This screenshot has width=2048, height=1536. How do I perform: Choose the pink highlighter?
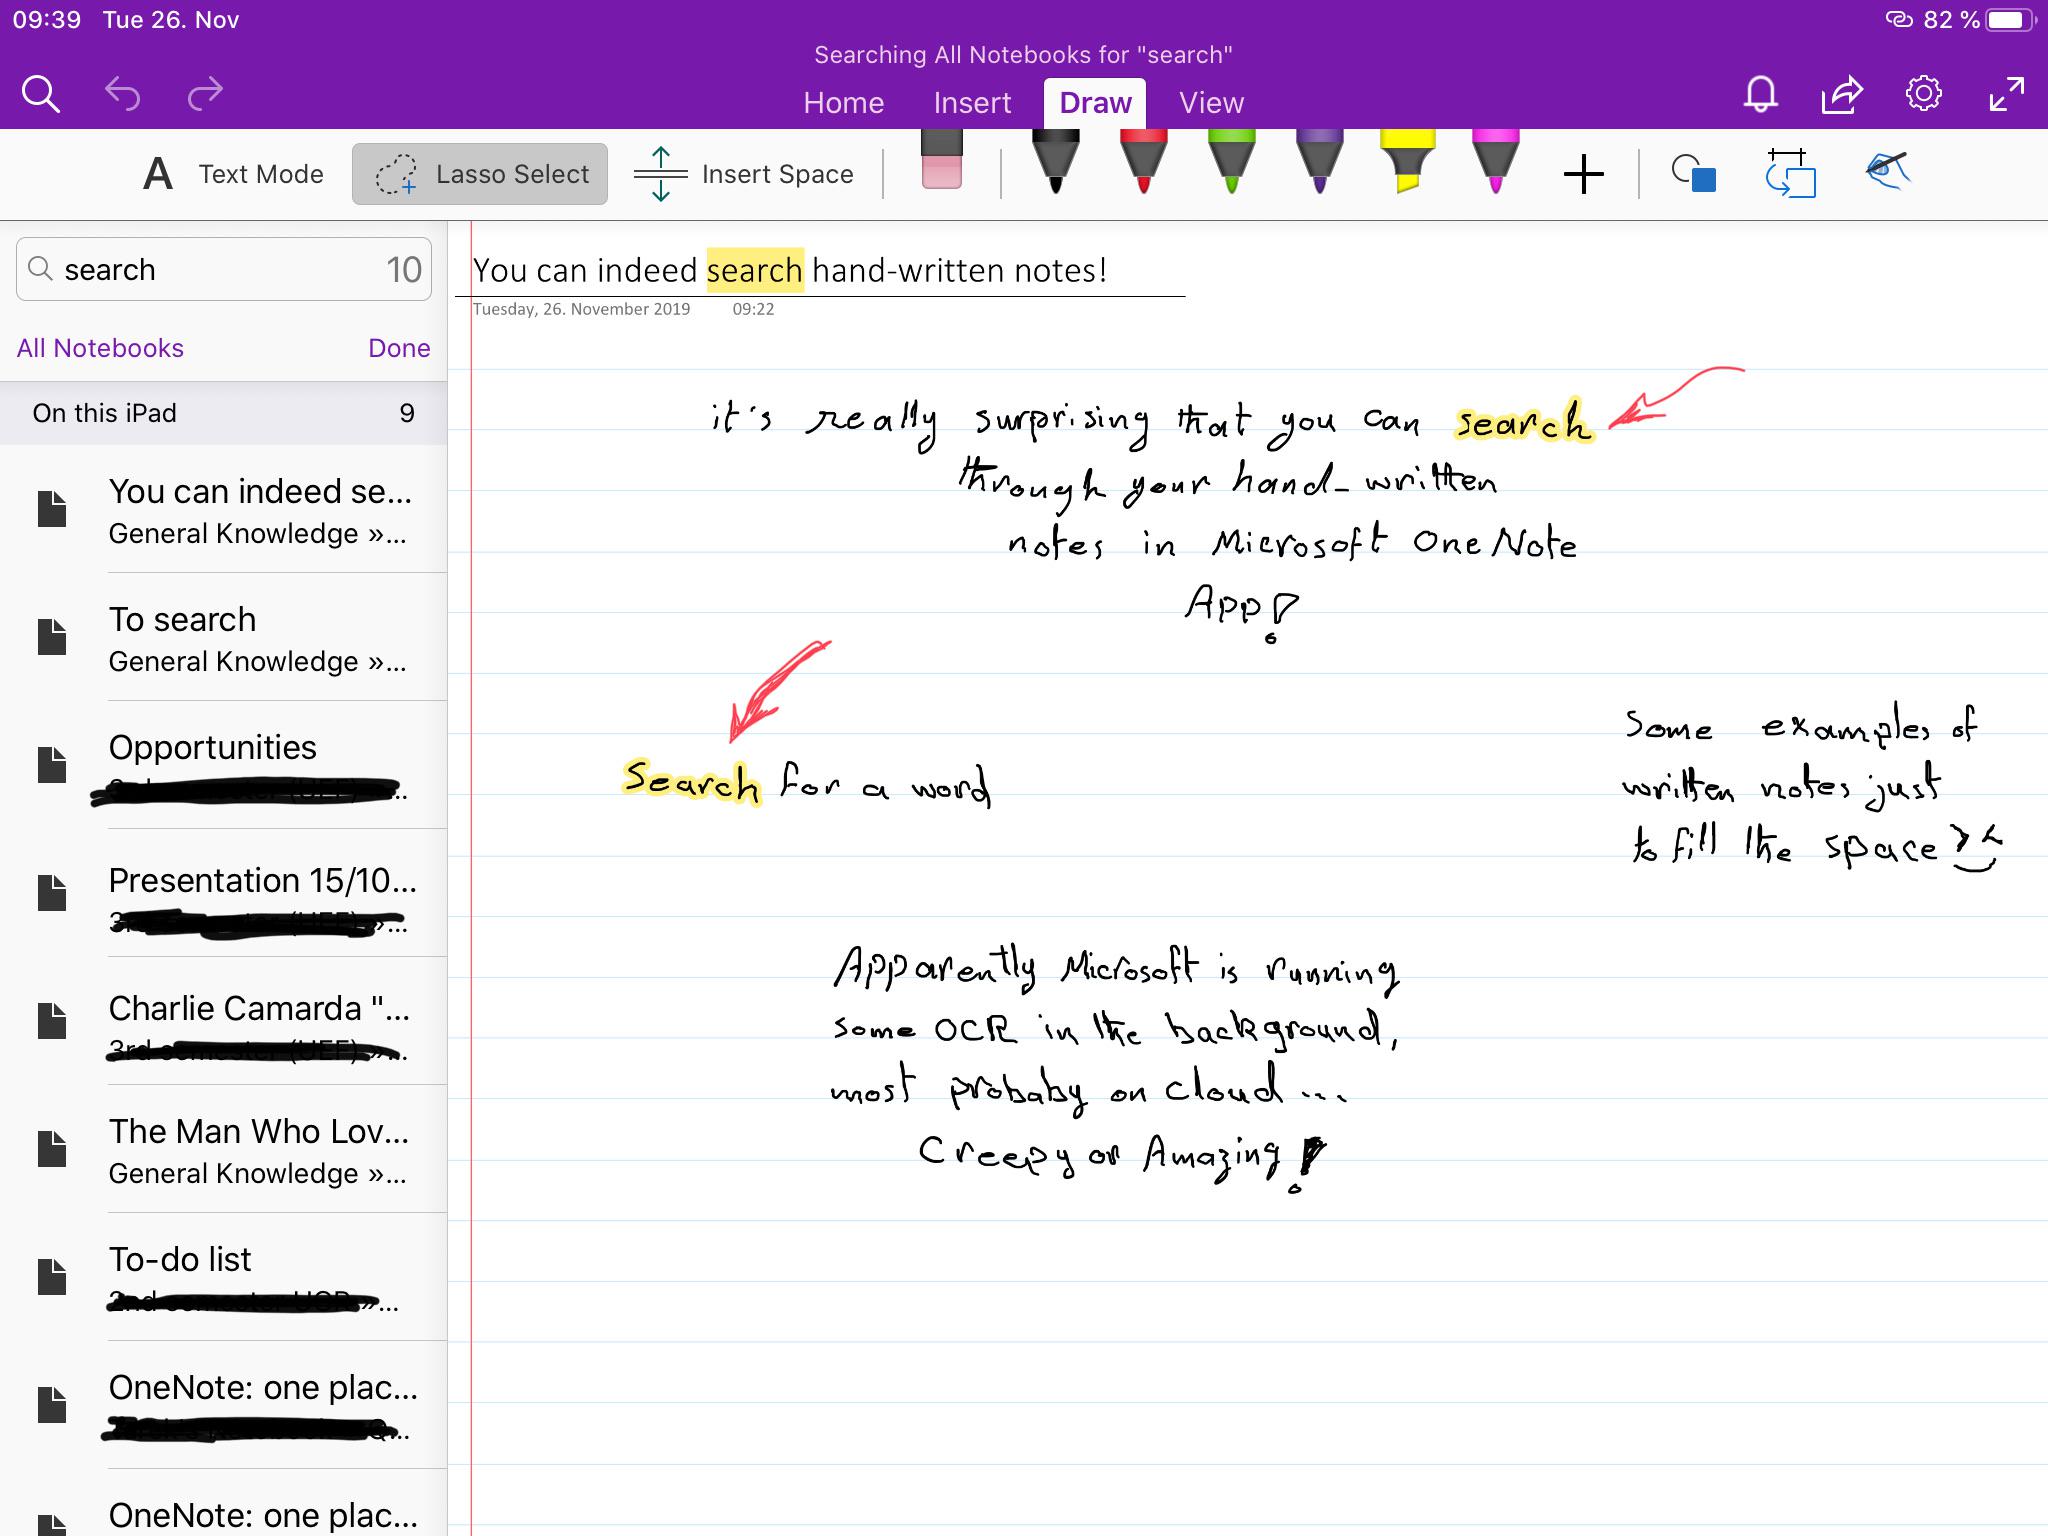[1495, 170]
